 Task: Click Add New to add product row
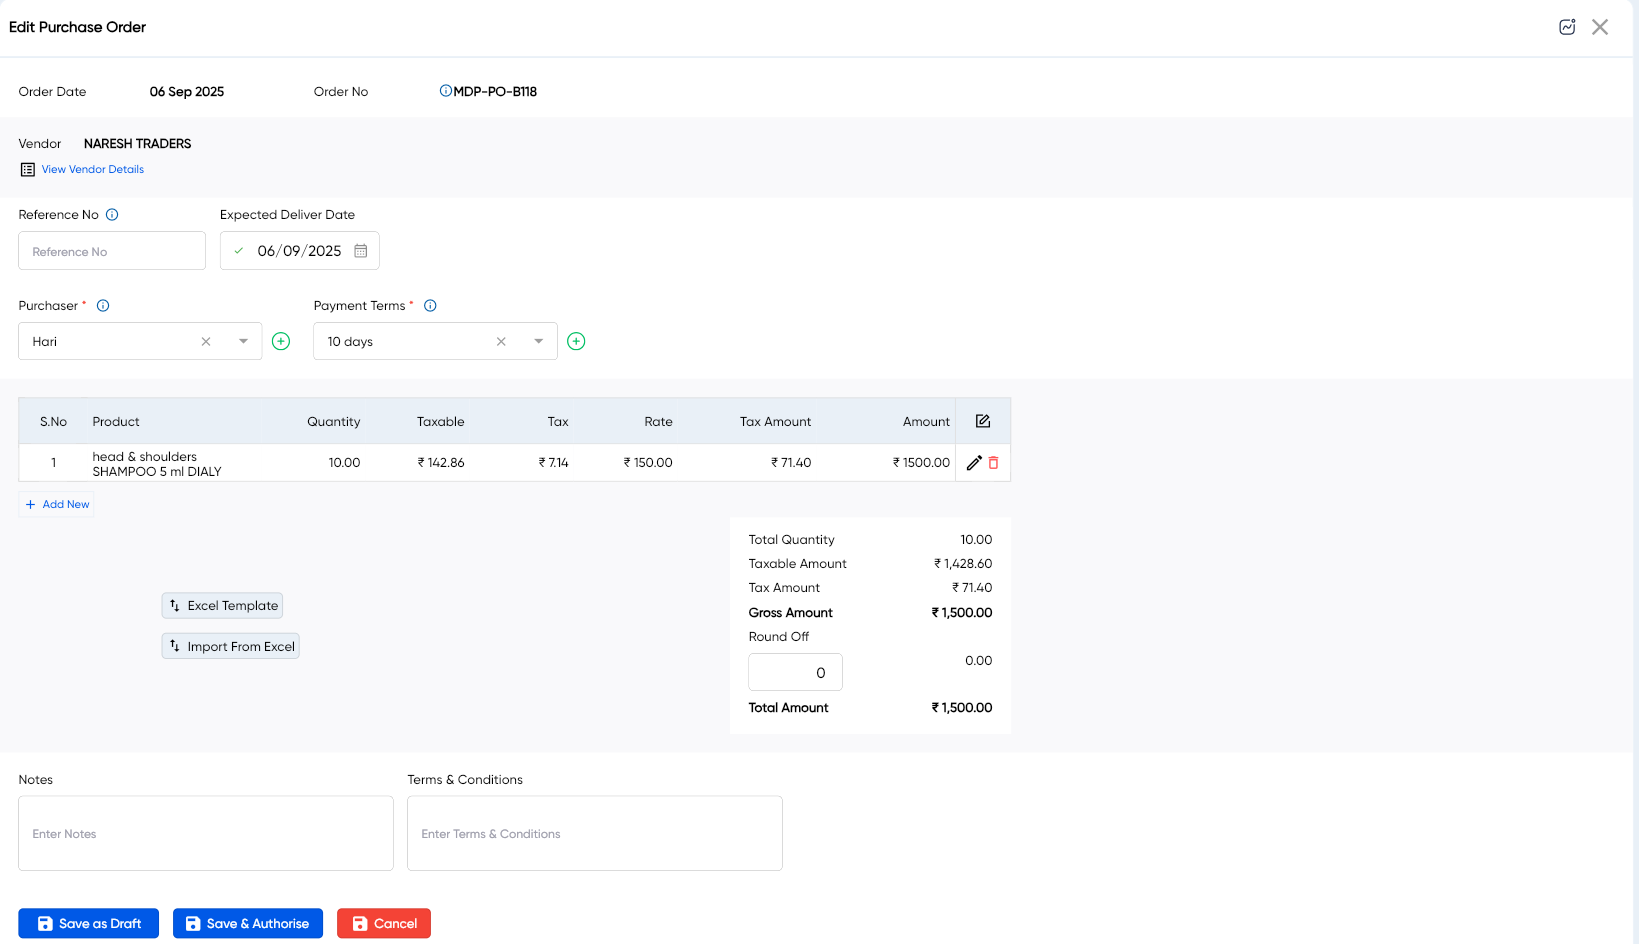point(57,504)
